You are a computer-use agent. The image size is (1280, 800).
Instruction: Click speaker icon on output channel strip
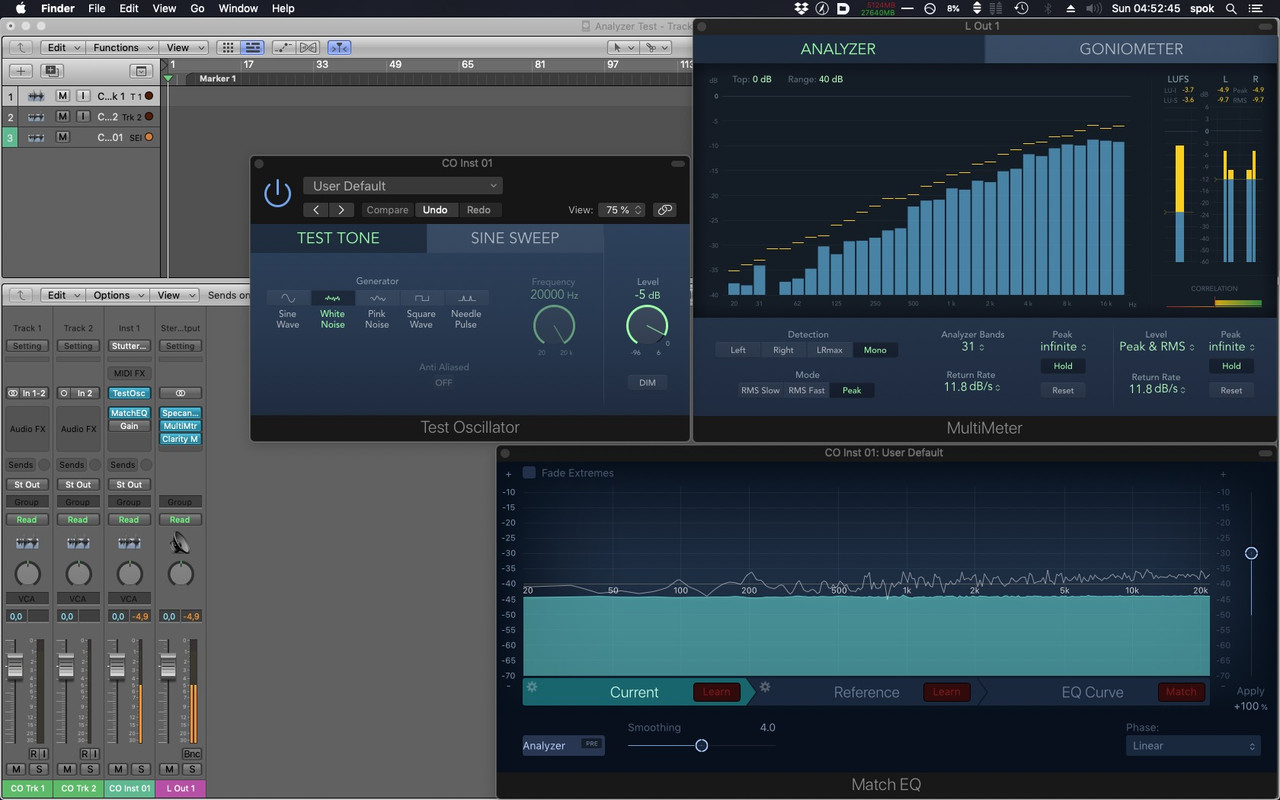(x=180, y=543)
